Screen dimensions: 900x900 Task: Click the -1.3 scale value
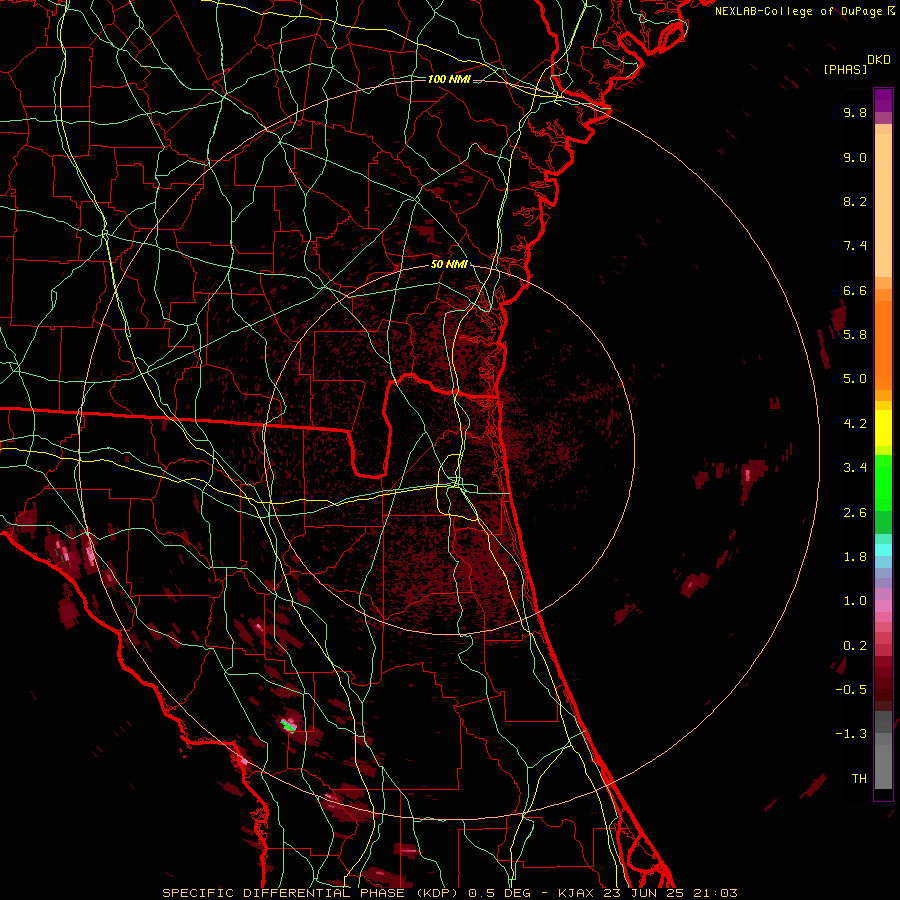851,734
